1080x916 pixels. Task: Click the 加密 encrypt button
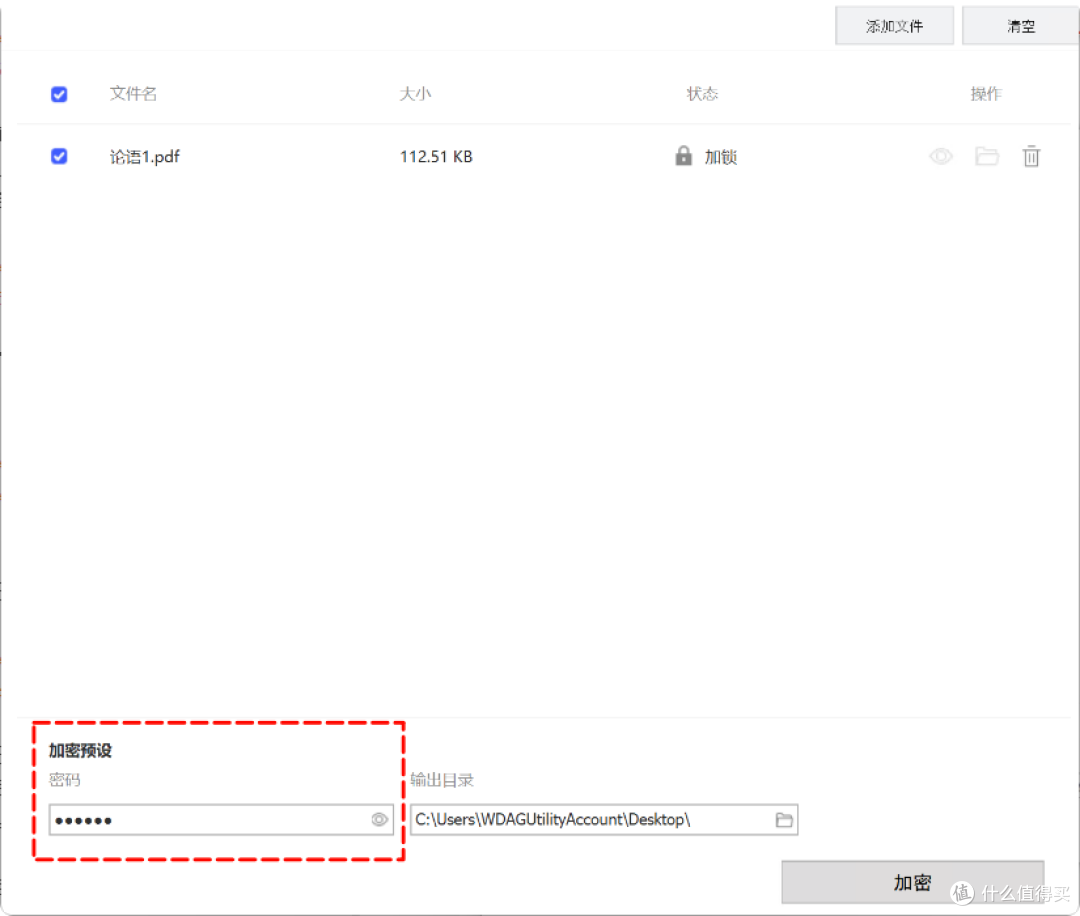(913, 882)
